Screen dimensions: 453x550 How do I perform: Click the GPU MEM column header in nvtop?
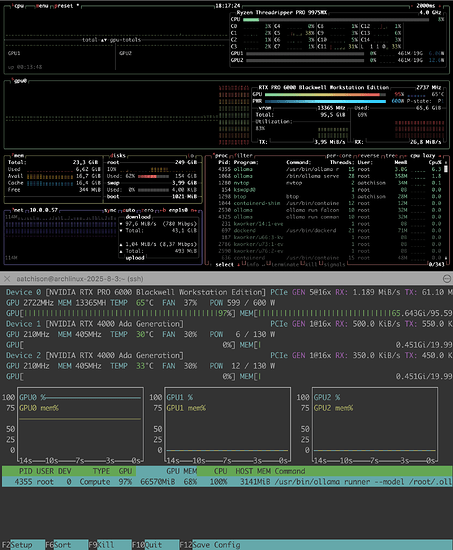coord(181,471)
